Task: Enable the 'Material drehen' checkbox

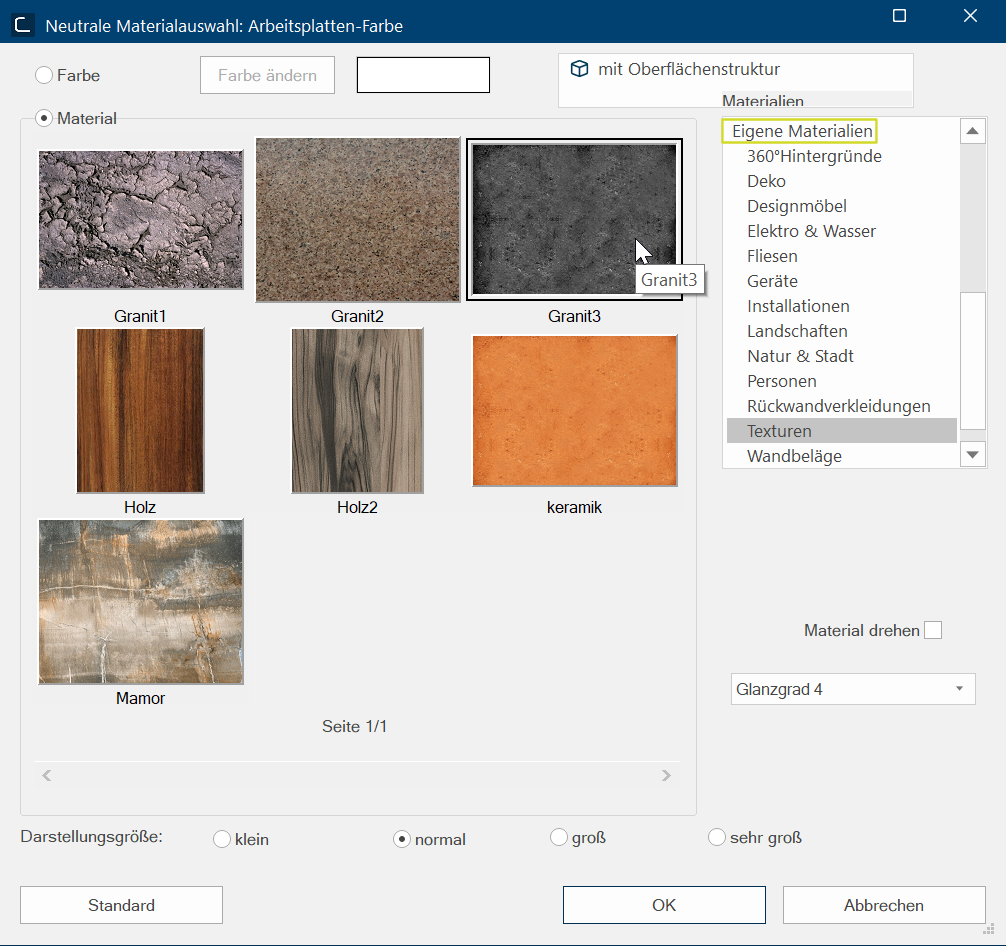Action: click(x=933, y=630)
